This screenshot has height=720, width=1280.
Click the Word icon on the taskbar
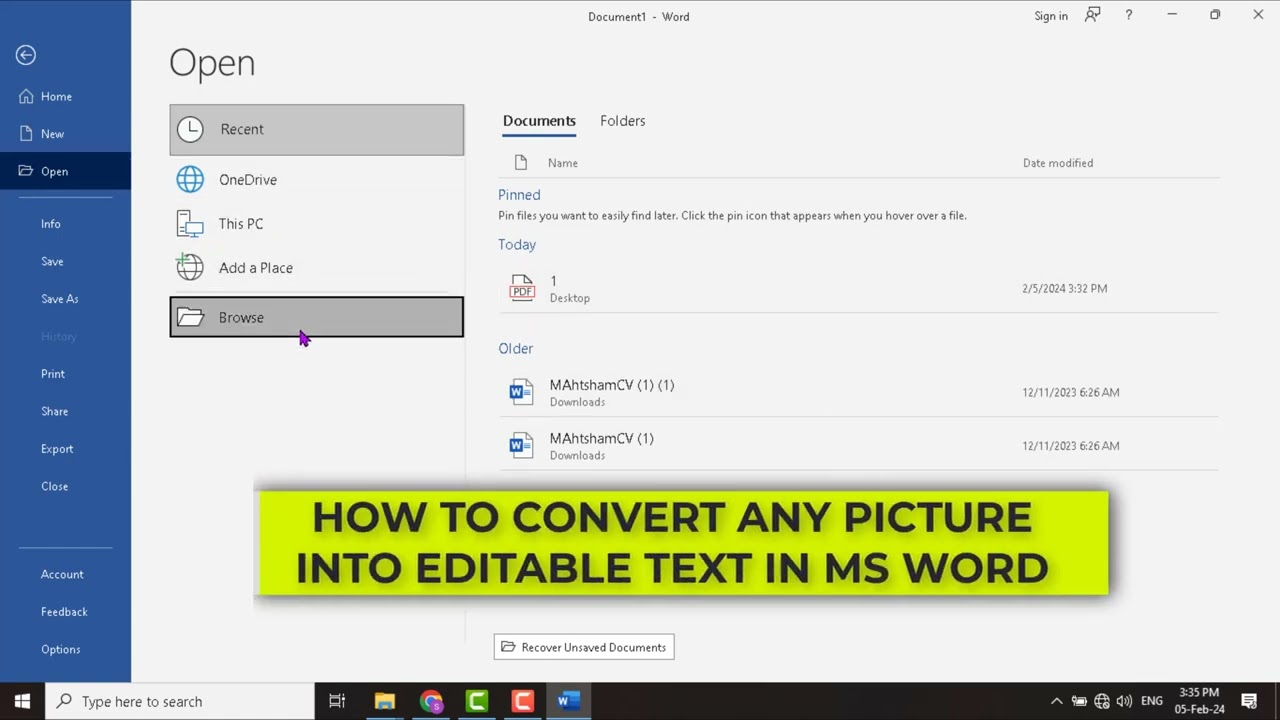[569, 701]
